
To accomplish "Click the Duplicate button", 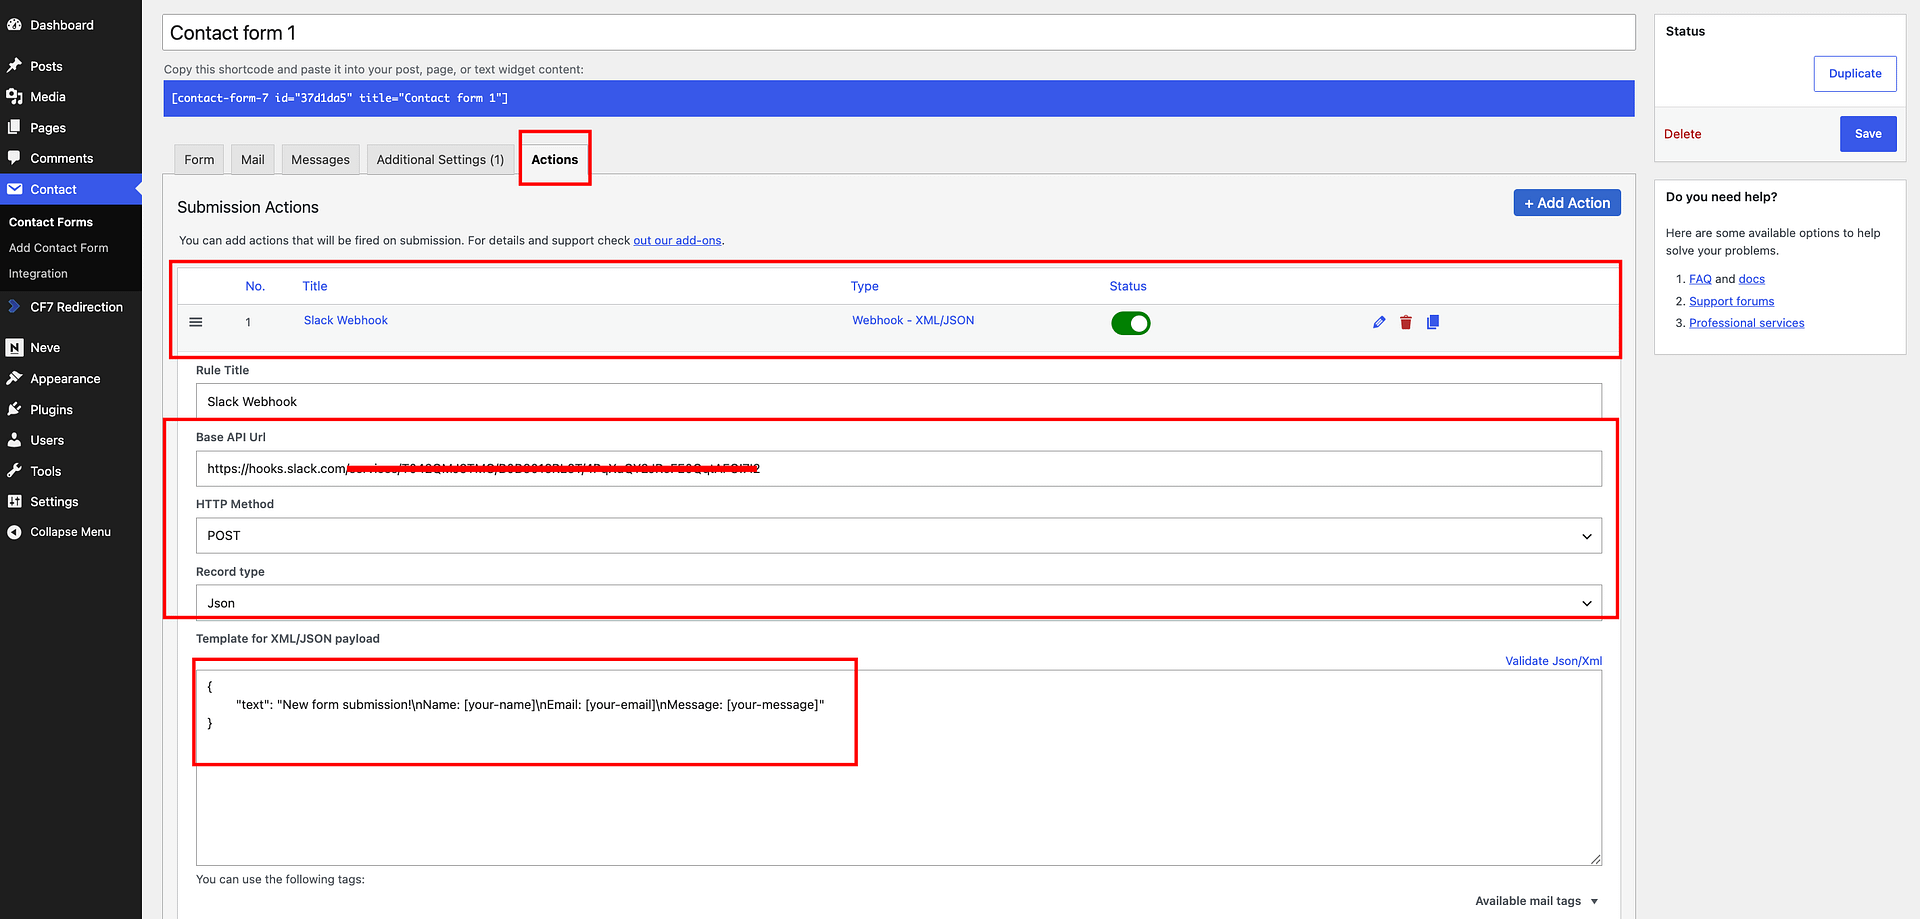I will click(1855, 74).
